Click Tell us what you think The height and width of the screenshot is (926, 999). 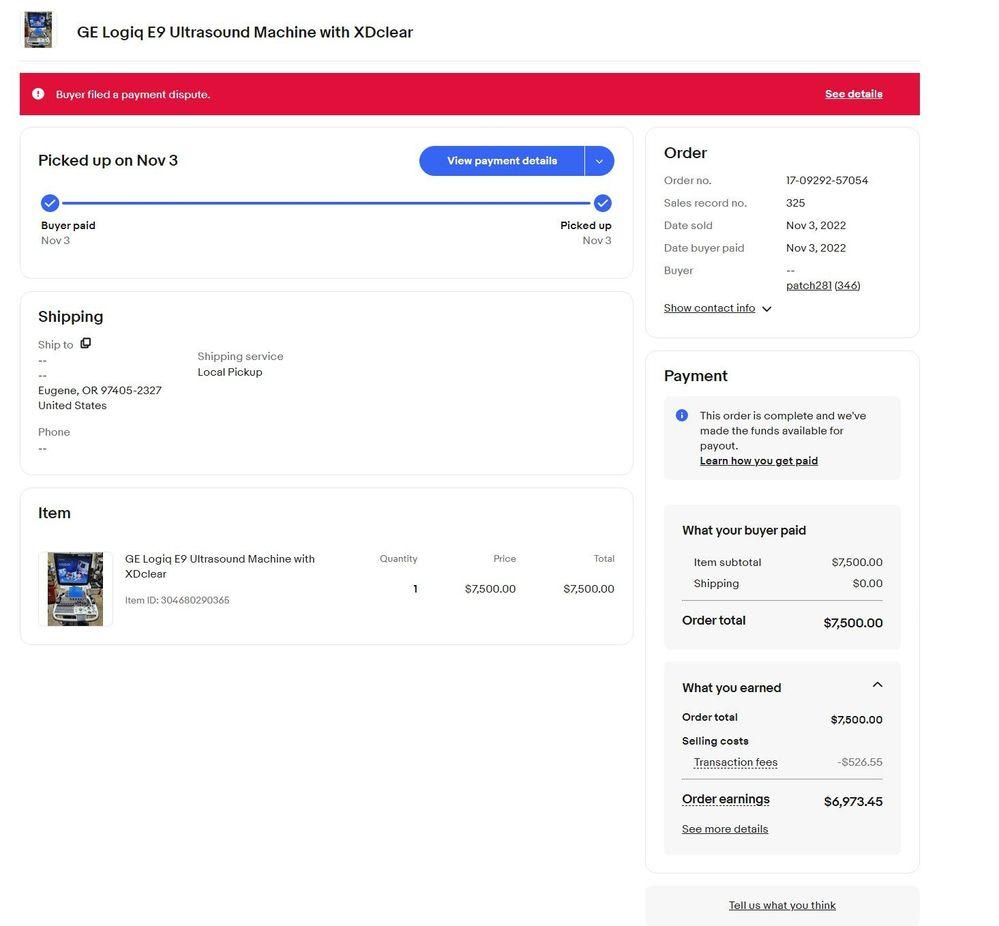782,905
